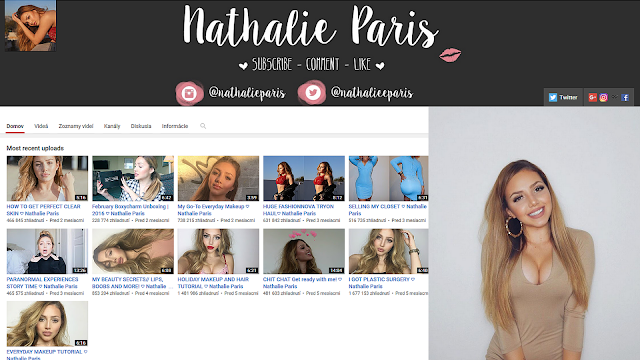Open the Facebook icon link
The height and width of the screenshot is (360, 640).
click(x=625, y=97)
